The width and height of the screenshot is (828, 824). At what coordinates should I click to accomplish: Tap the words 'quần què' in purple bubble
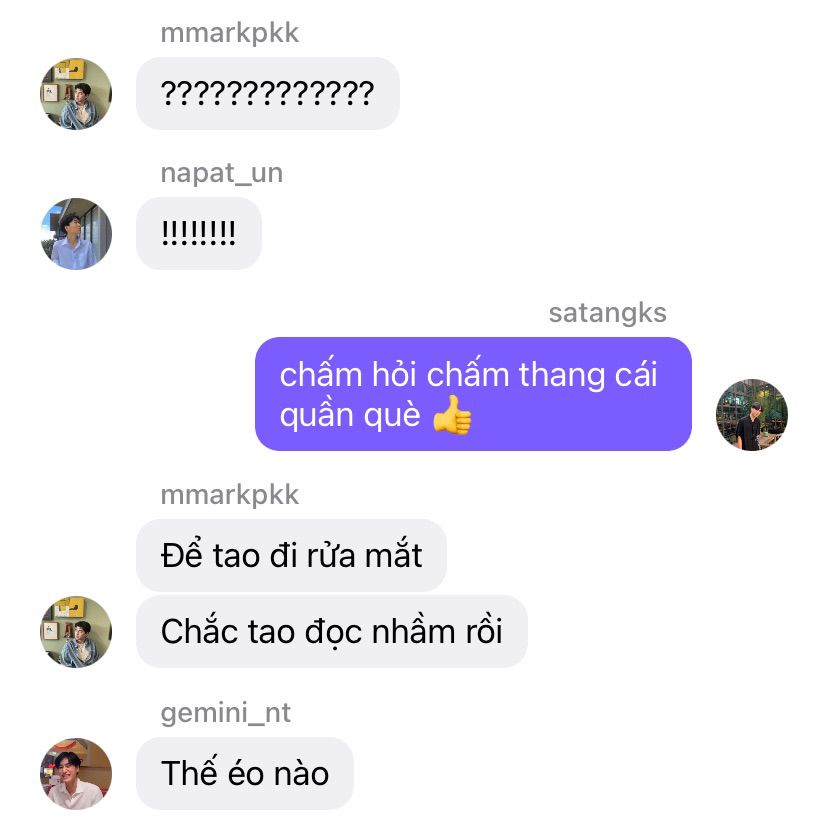point(350,416)
